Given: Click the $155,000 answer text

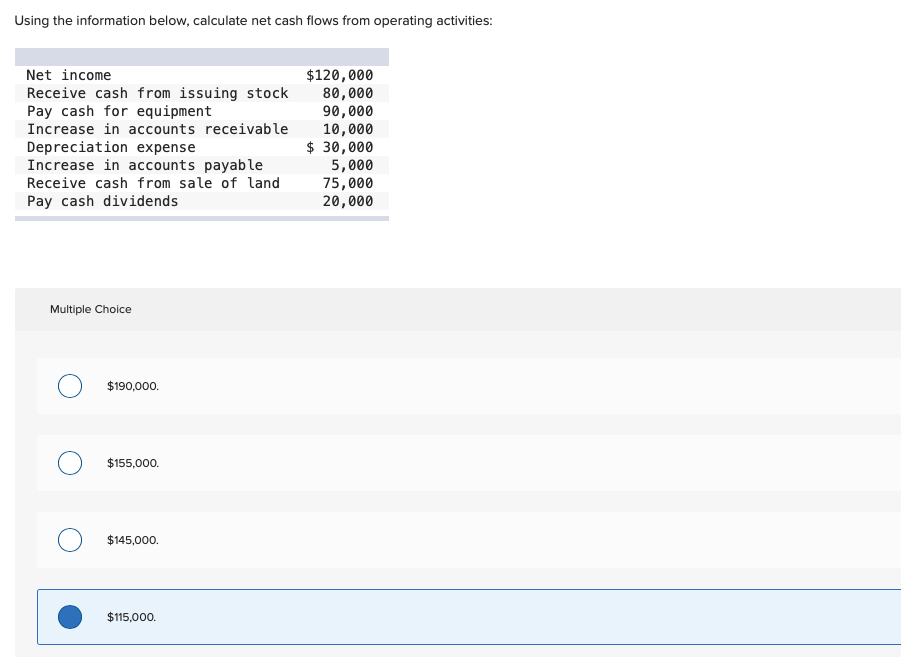Looking at the screenshot, I should (132, 463).
